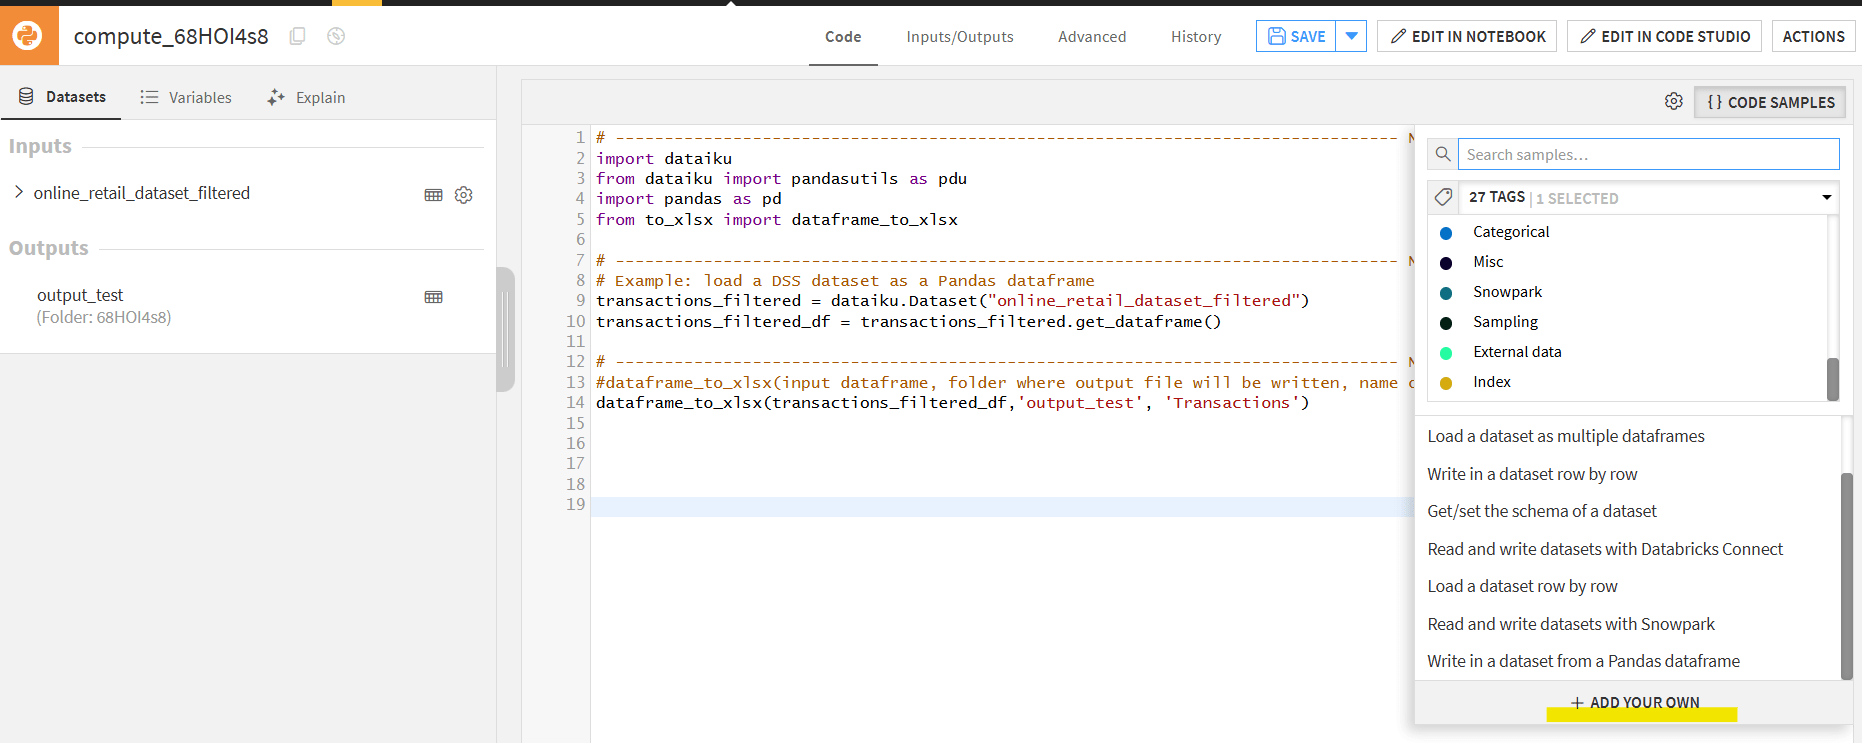Click ADD YOUR OWN sample
This screenshot has height=743, width=1862.
[x=1635, y=702]
